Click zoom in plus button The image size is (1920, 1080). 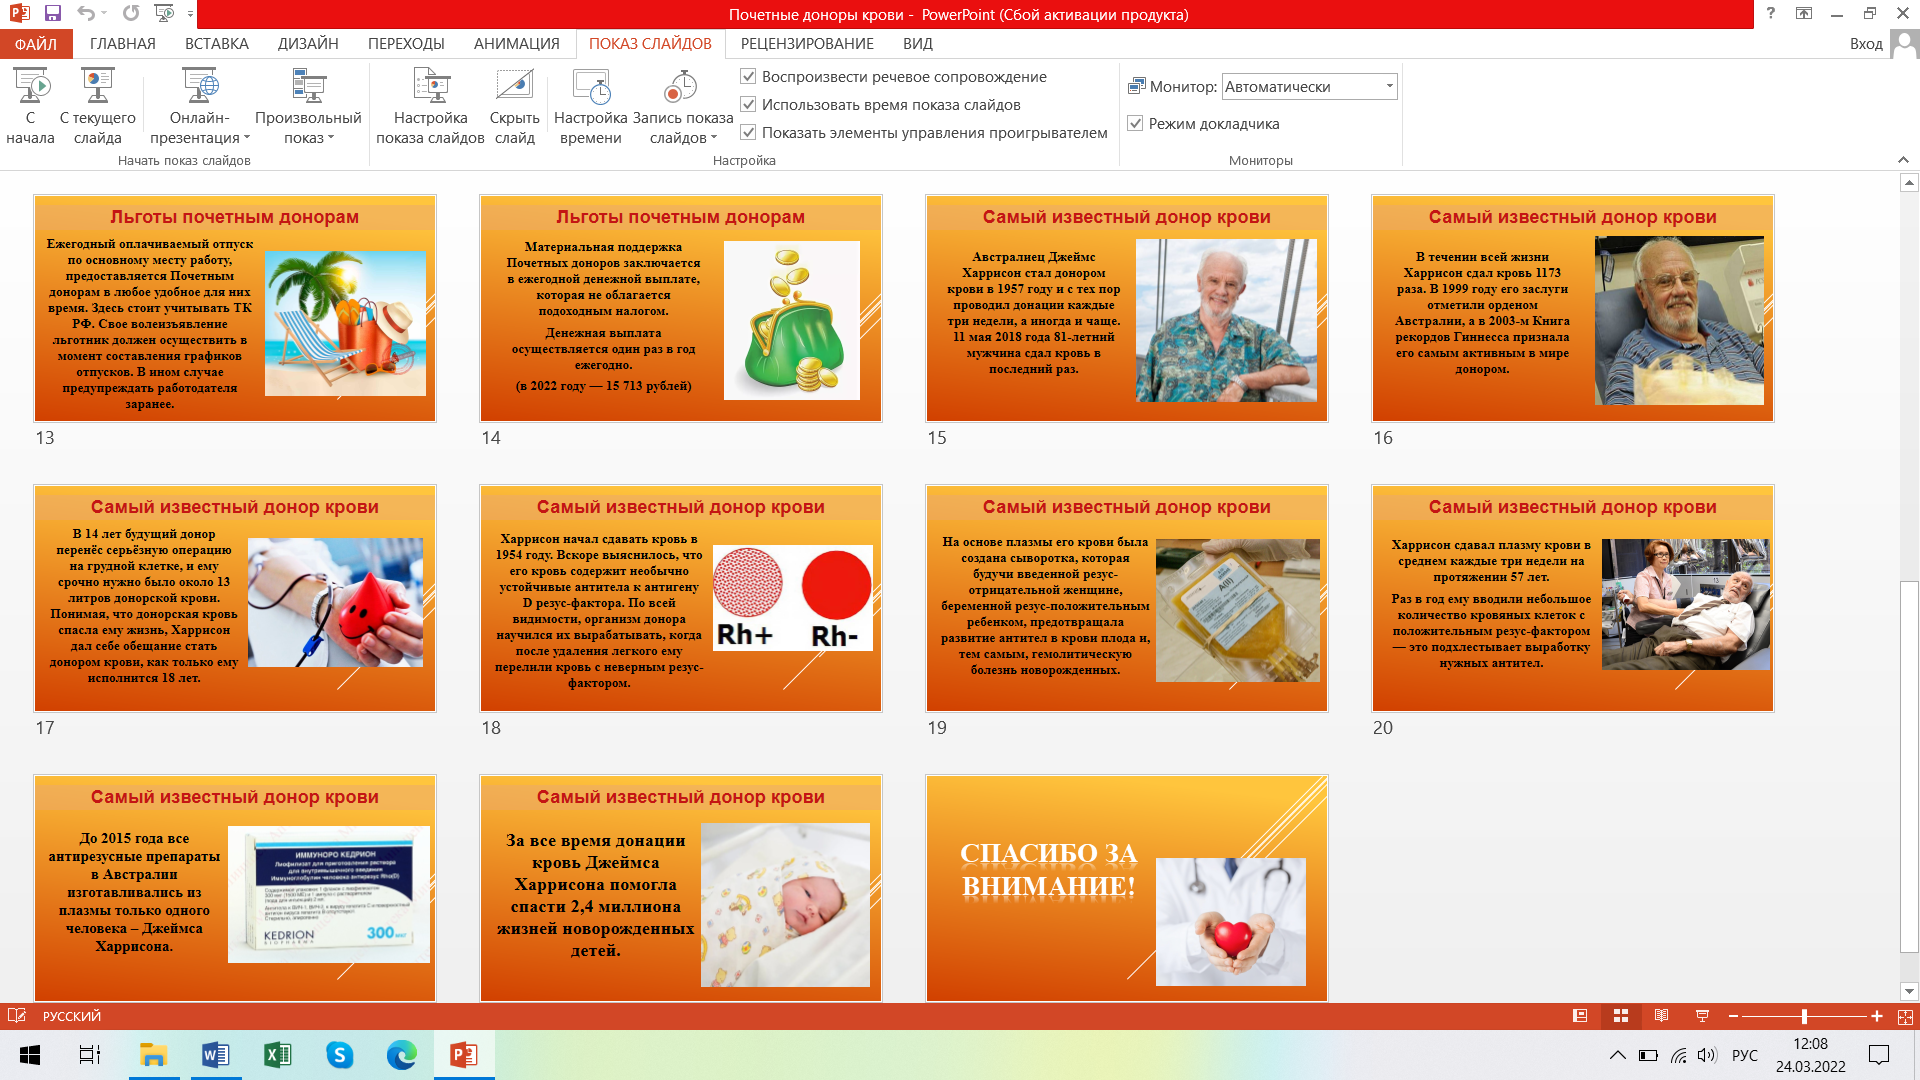[x=1877, y=1016]
